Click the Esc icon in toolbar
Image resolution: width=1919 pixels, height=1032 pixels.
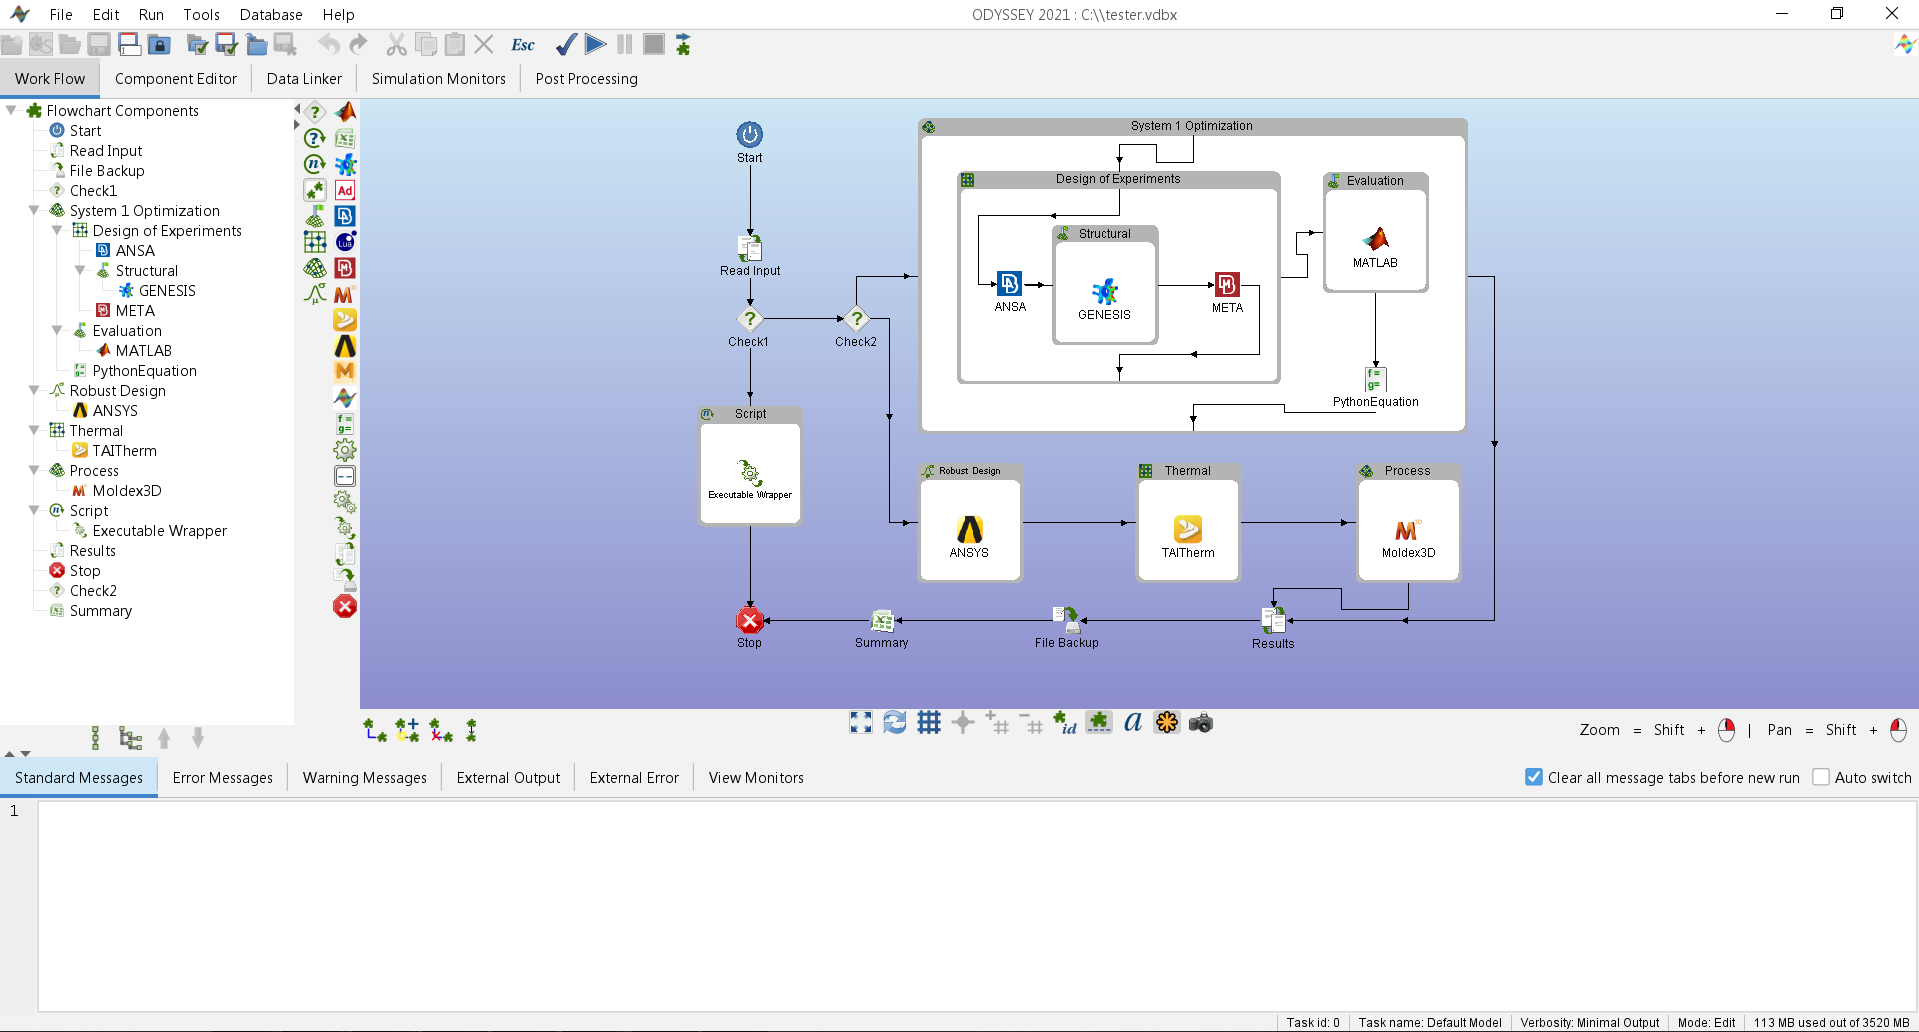[x=522, y=44]
